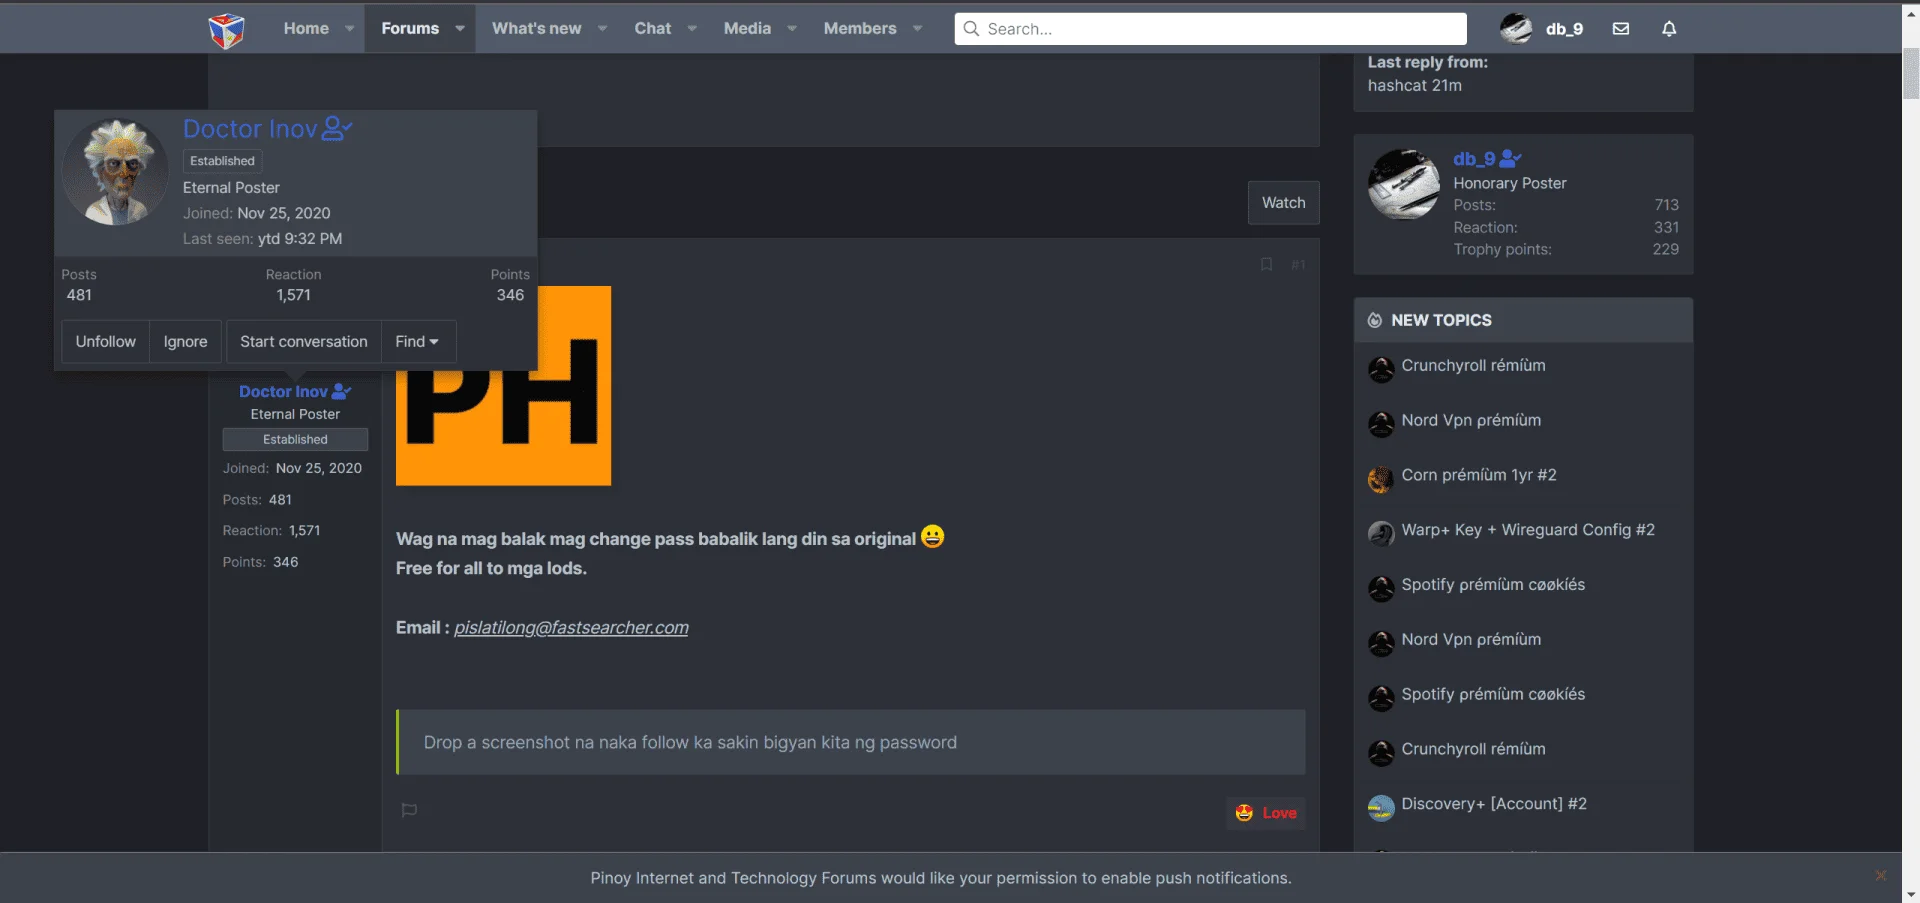This screenshot has height=903, width=1920.
Task: Click the Ignore button
Action: pyautogui.click(x=185, y=342)
